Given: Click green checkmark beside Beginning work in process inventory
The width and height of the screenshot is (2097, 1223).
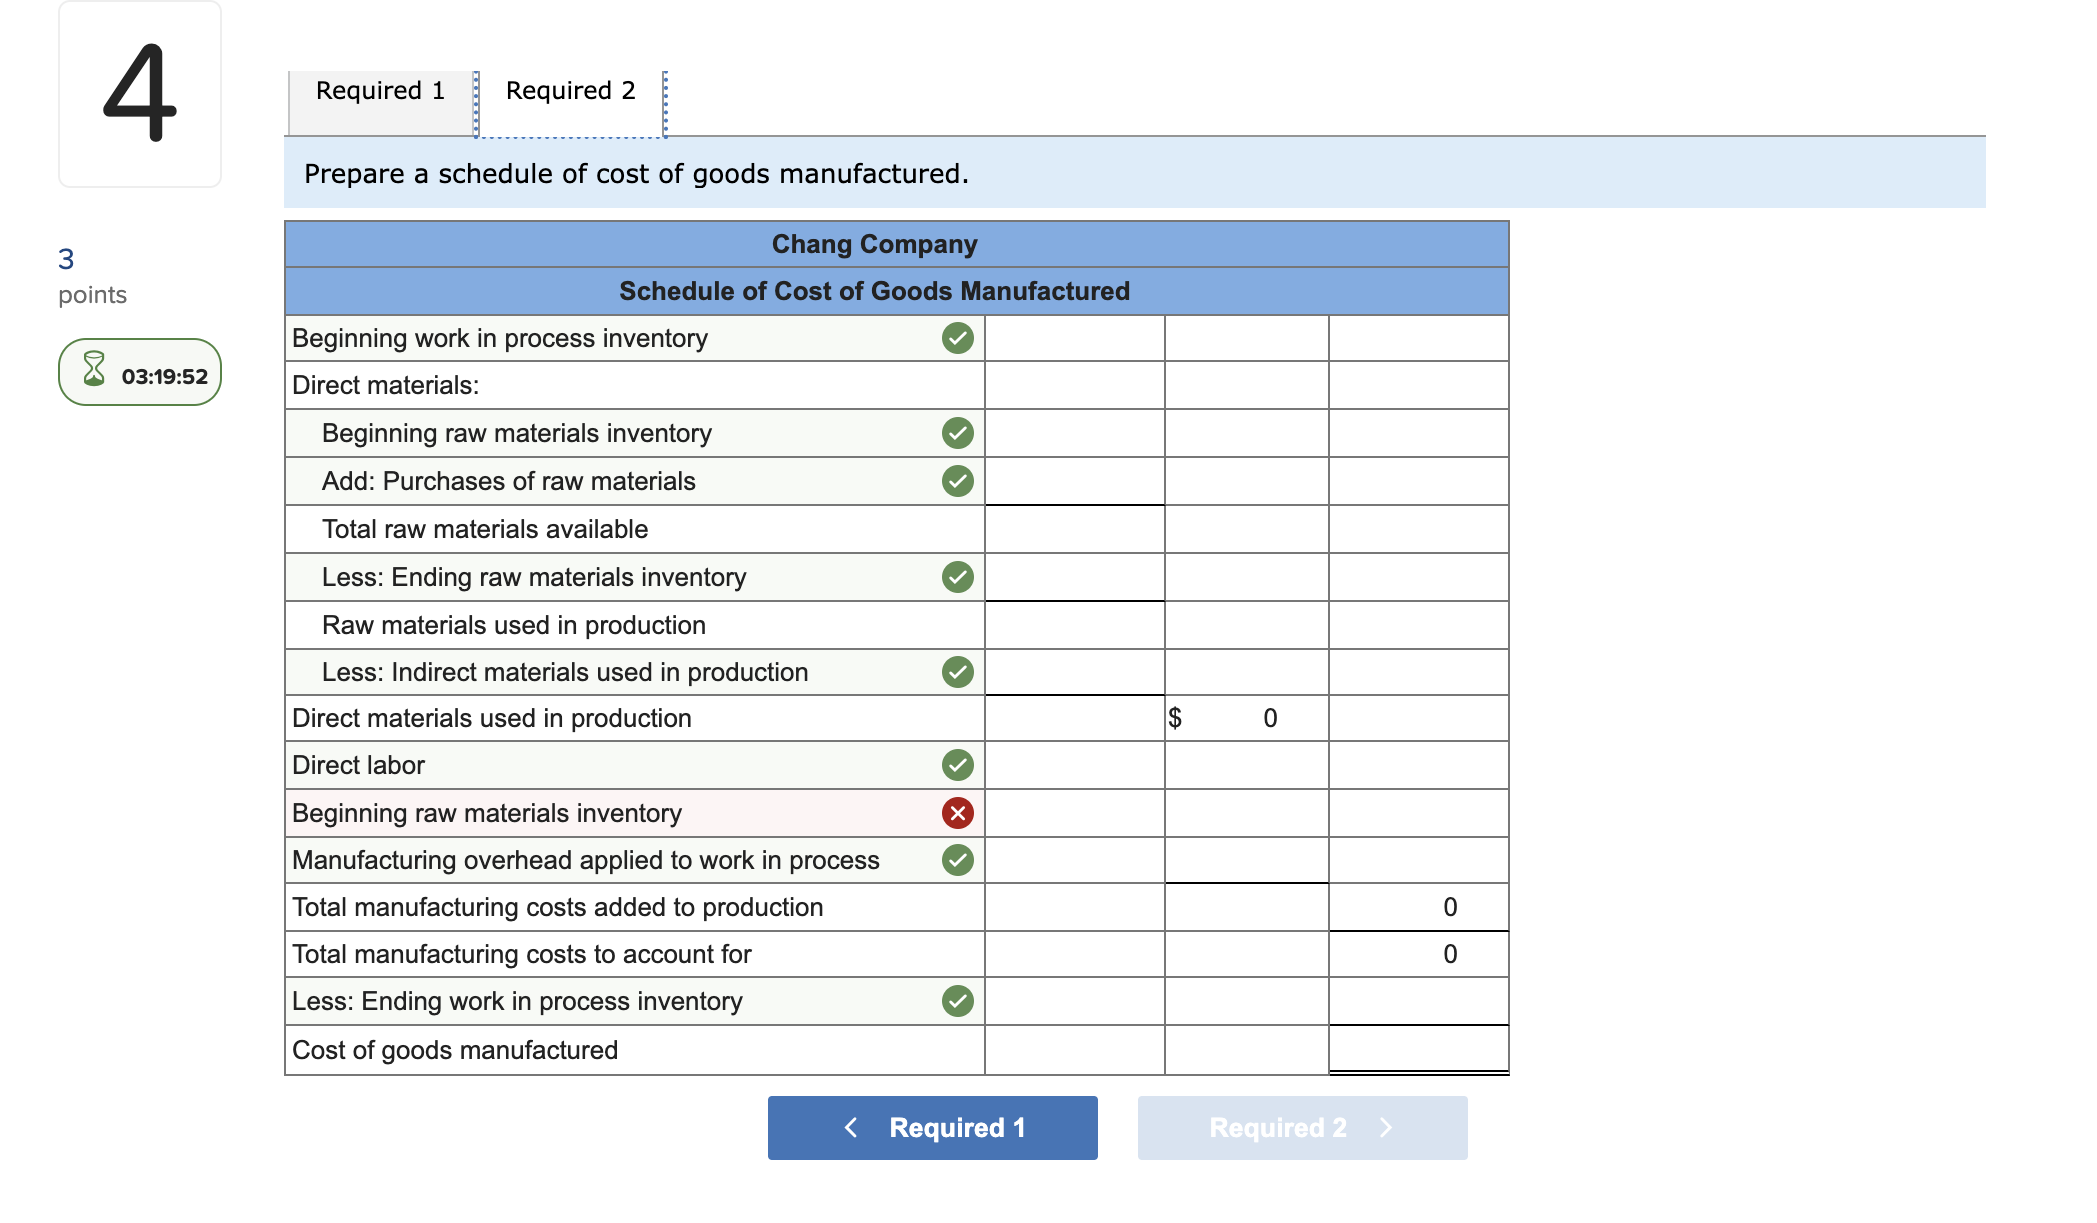Looking at the screenshot, I should click(x=957, y=338).
